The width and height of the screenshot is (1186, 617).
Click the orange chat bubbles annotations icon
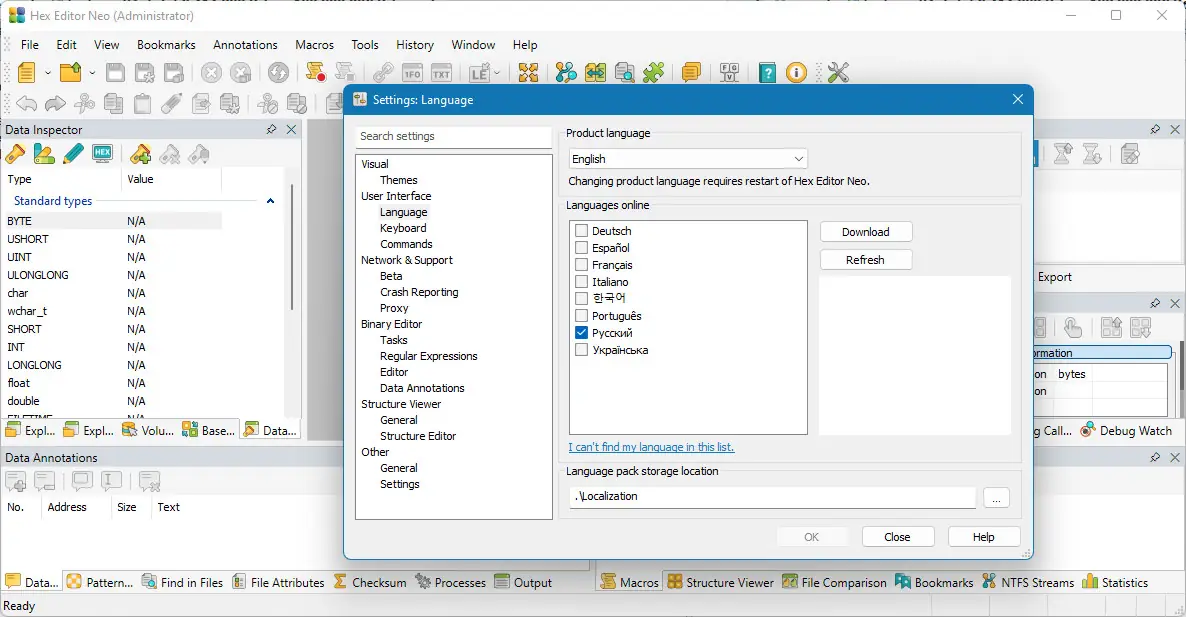pos(691,73)
